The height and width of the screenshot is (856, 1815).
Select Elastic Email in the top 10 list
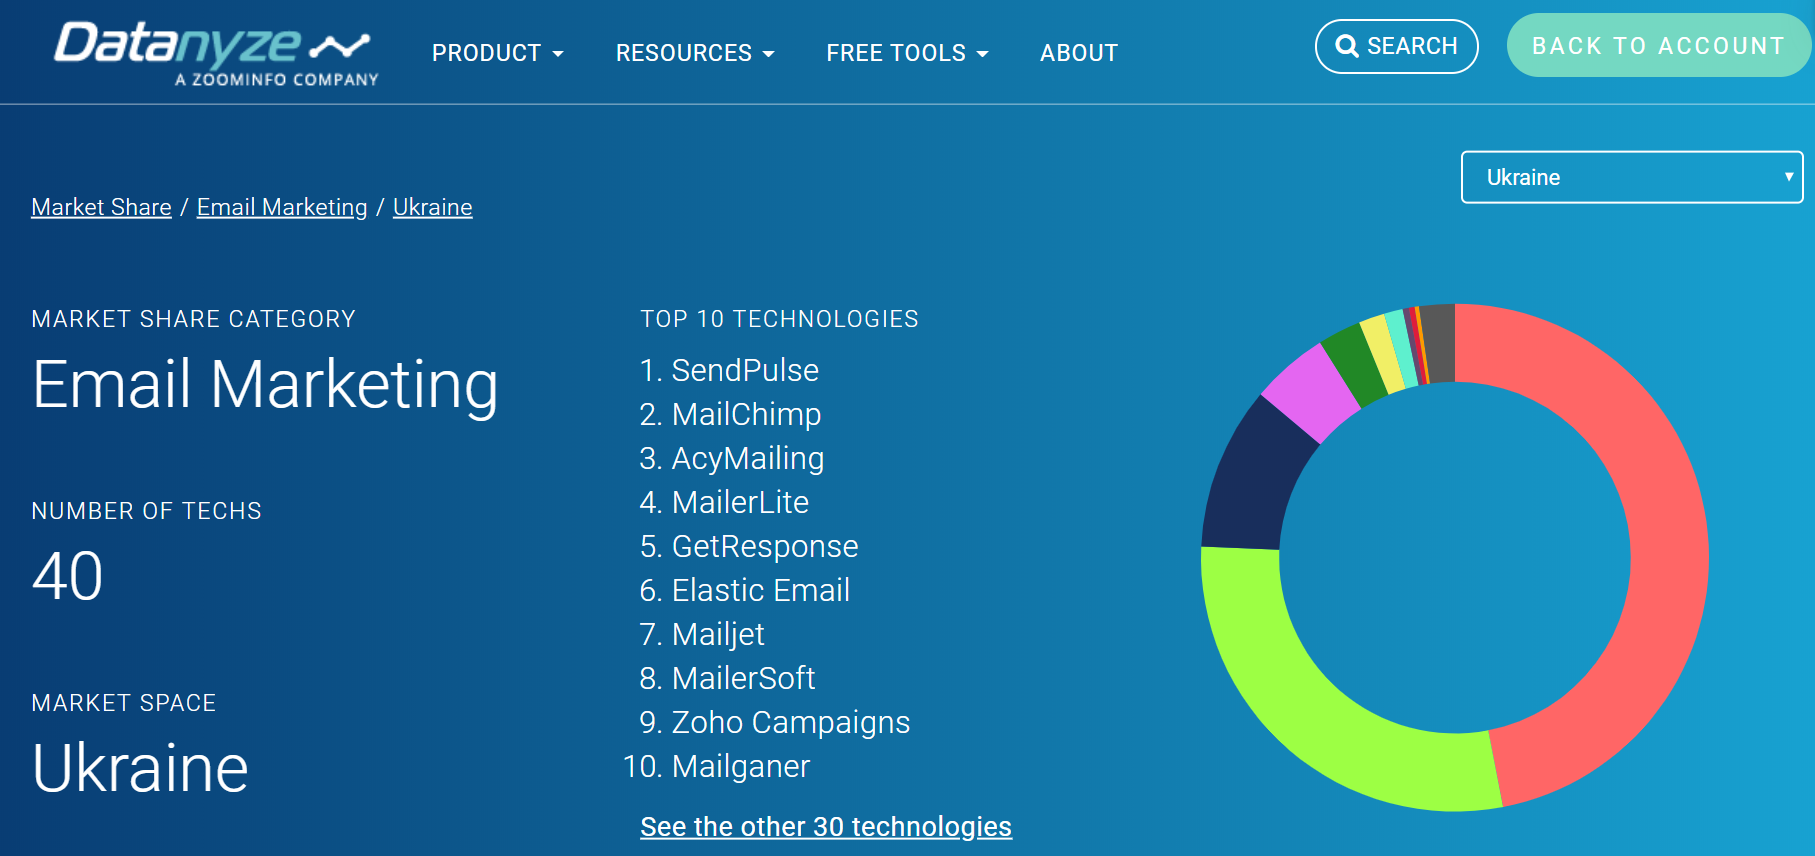(760, 590)
